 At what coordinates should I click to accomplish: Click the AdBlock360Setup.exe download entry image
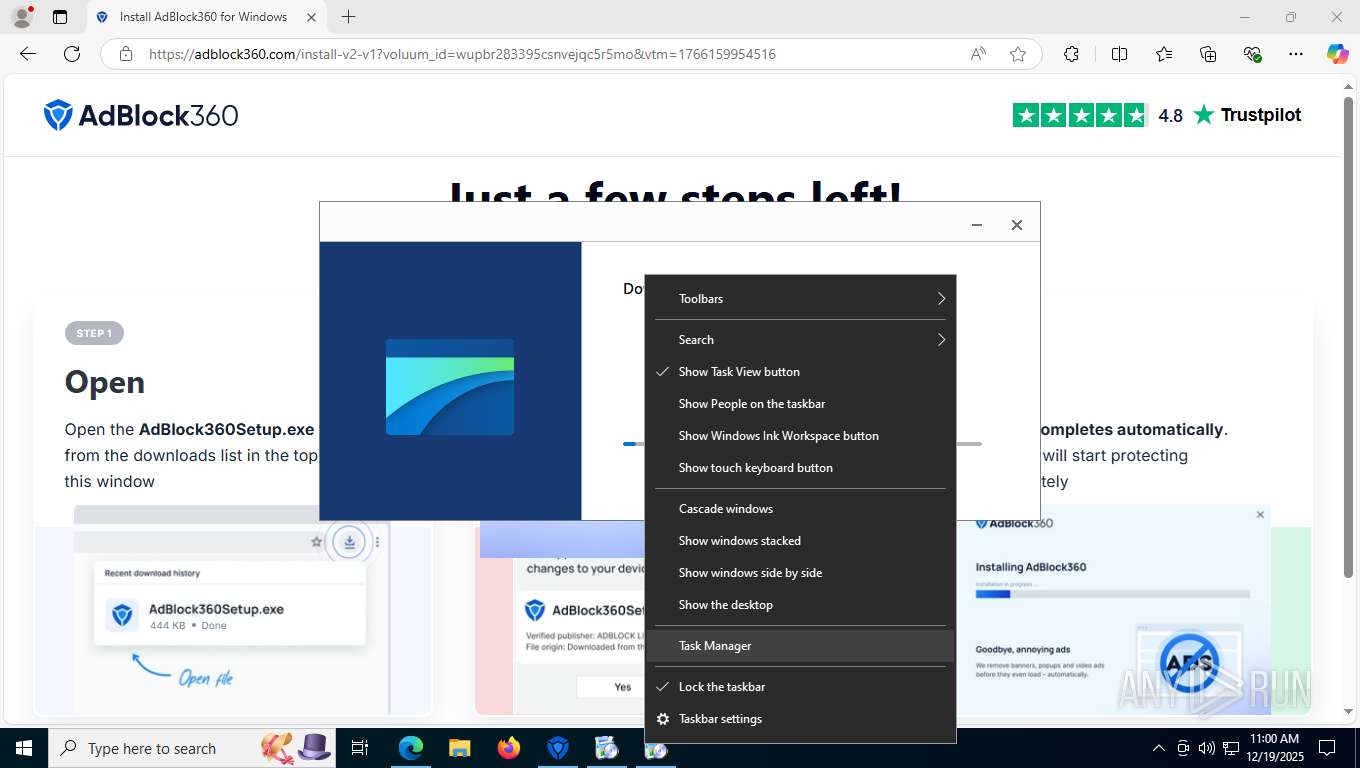pos(230,616)
